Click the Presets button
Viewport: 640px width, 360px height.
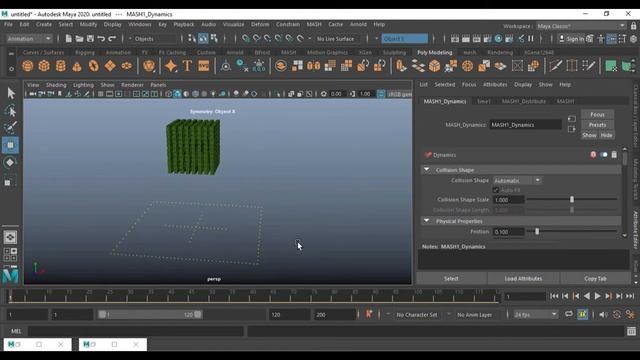click(x=597, y=125)
